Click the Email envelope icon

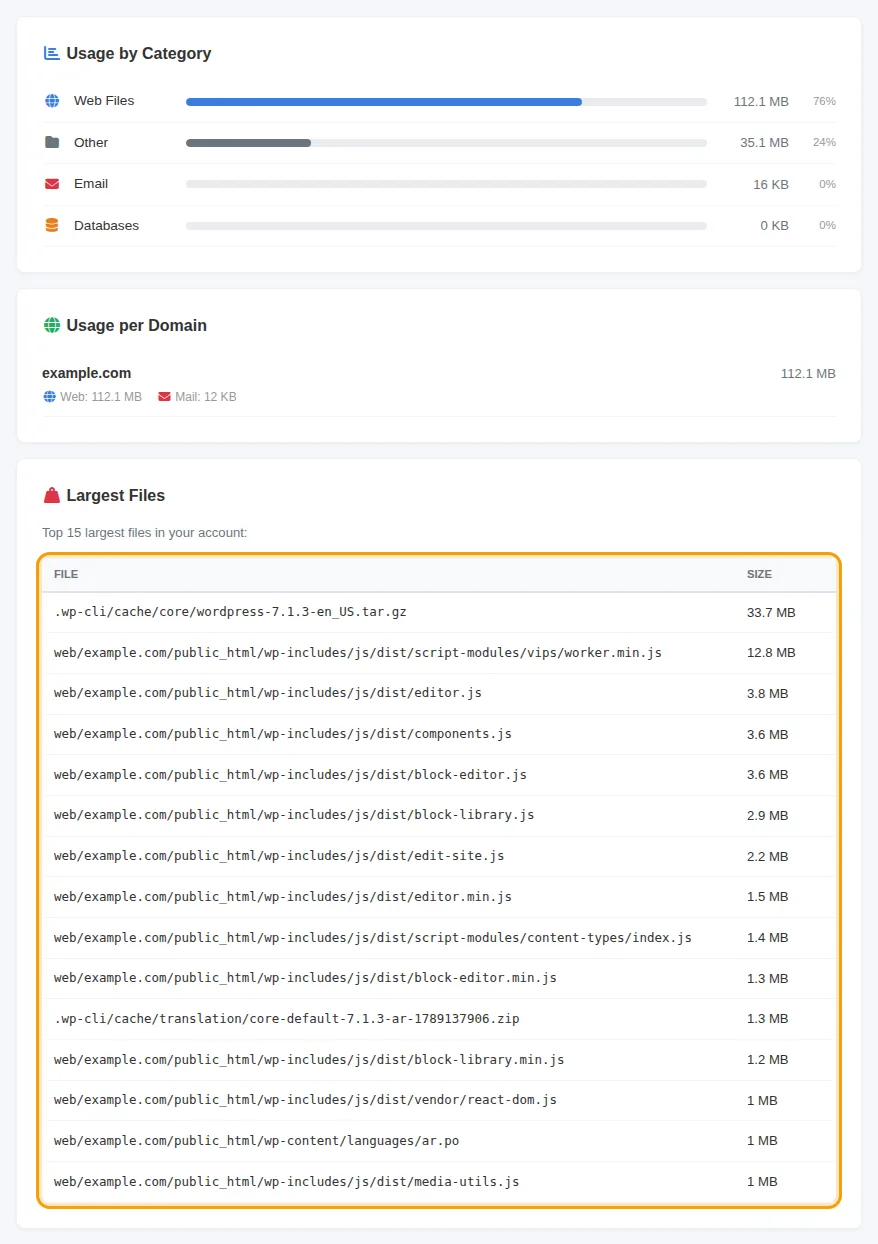click(x=52, y=184)
